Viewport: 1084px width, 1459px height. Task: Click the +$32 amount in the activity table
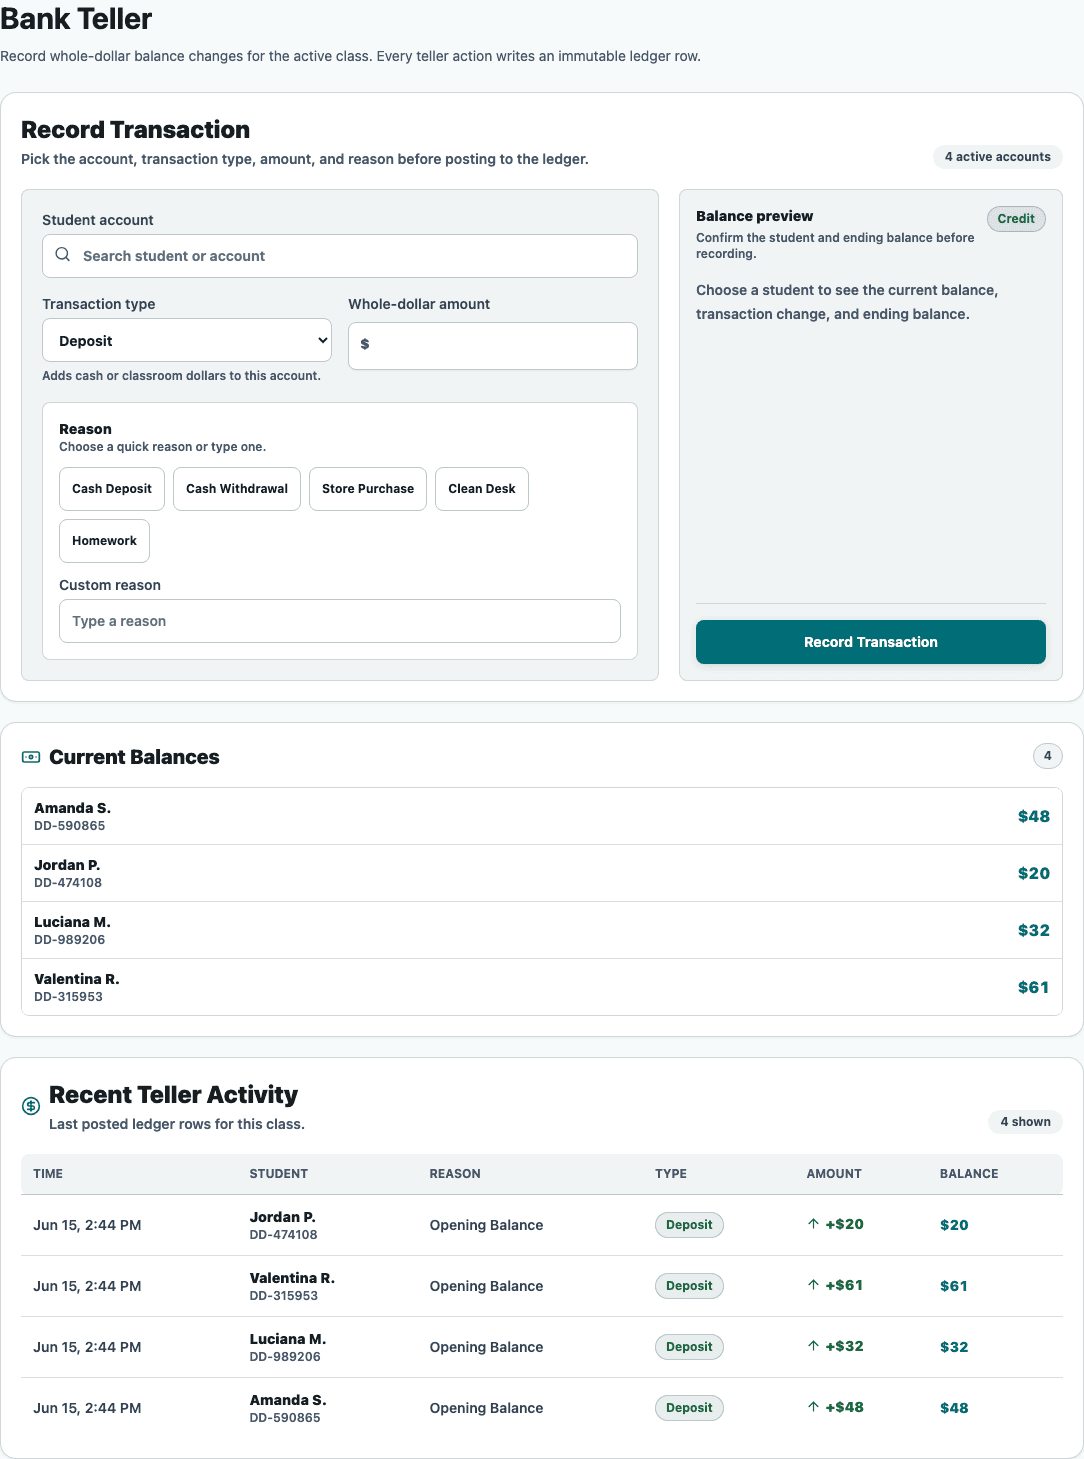tap(844, 1346)
